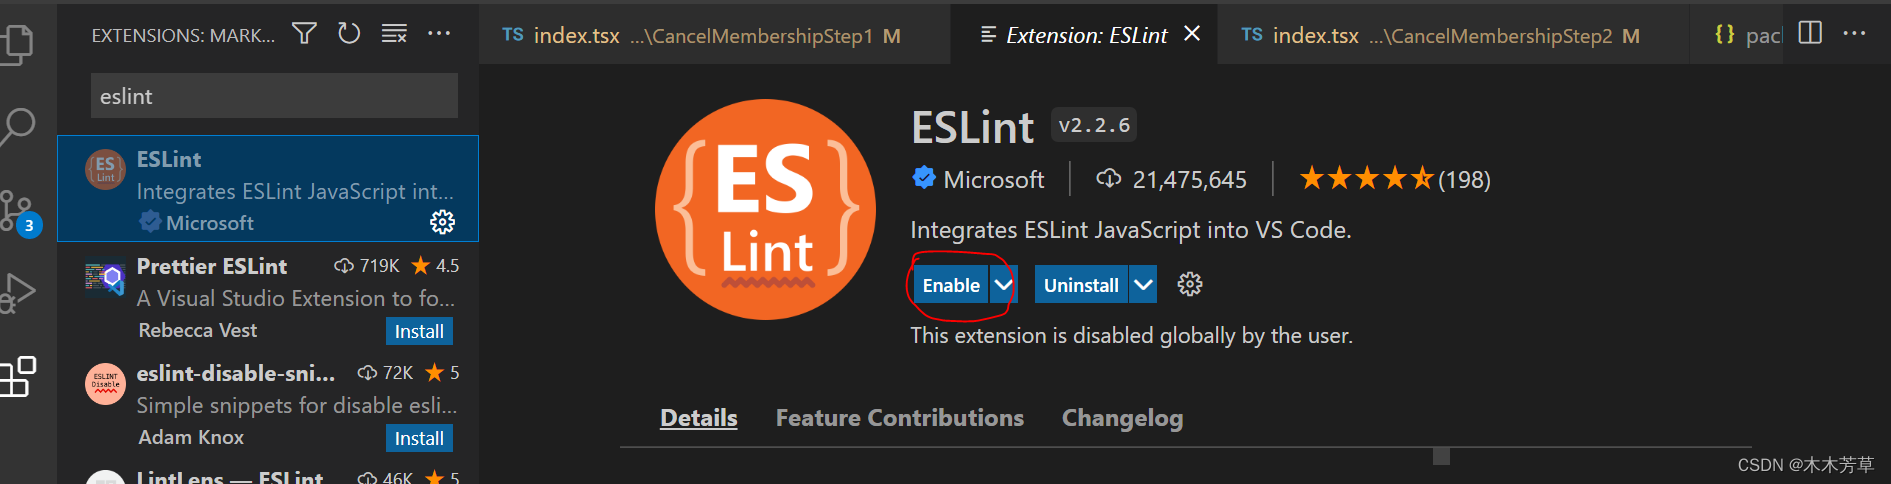Select ESLint in the extensions list
This screenshot has width=1891, height=484.
(268, 189)
